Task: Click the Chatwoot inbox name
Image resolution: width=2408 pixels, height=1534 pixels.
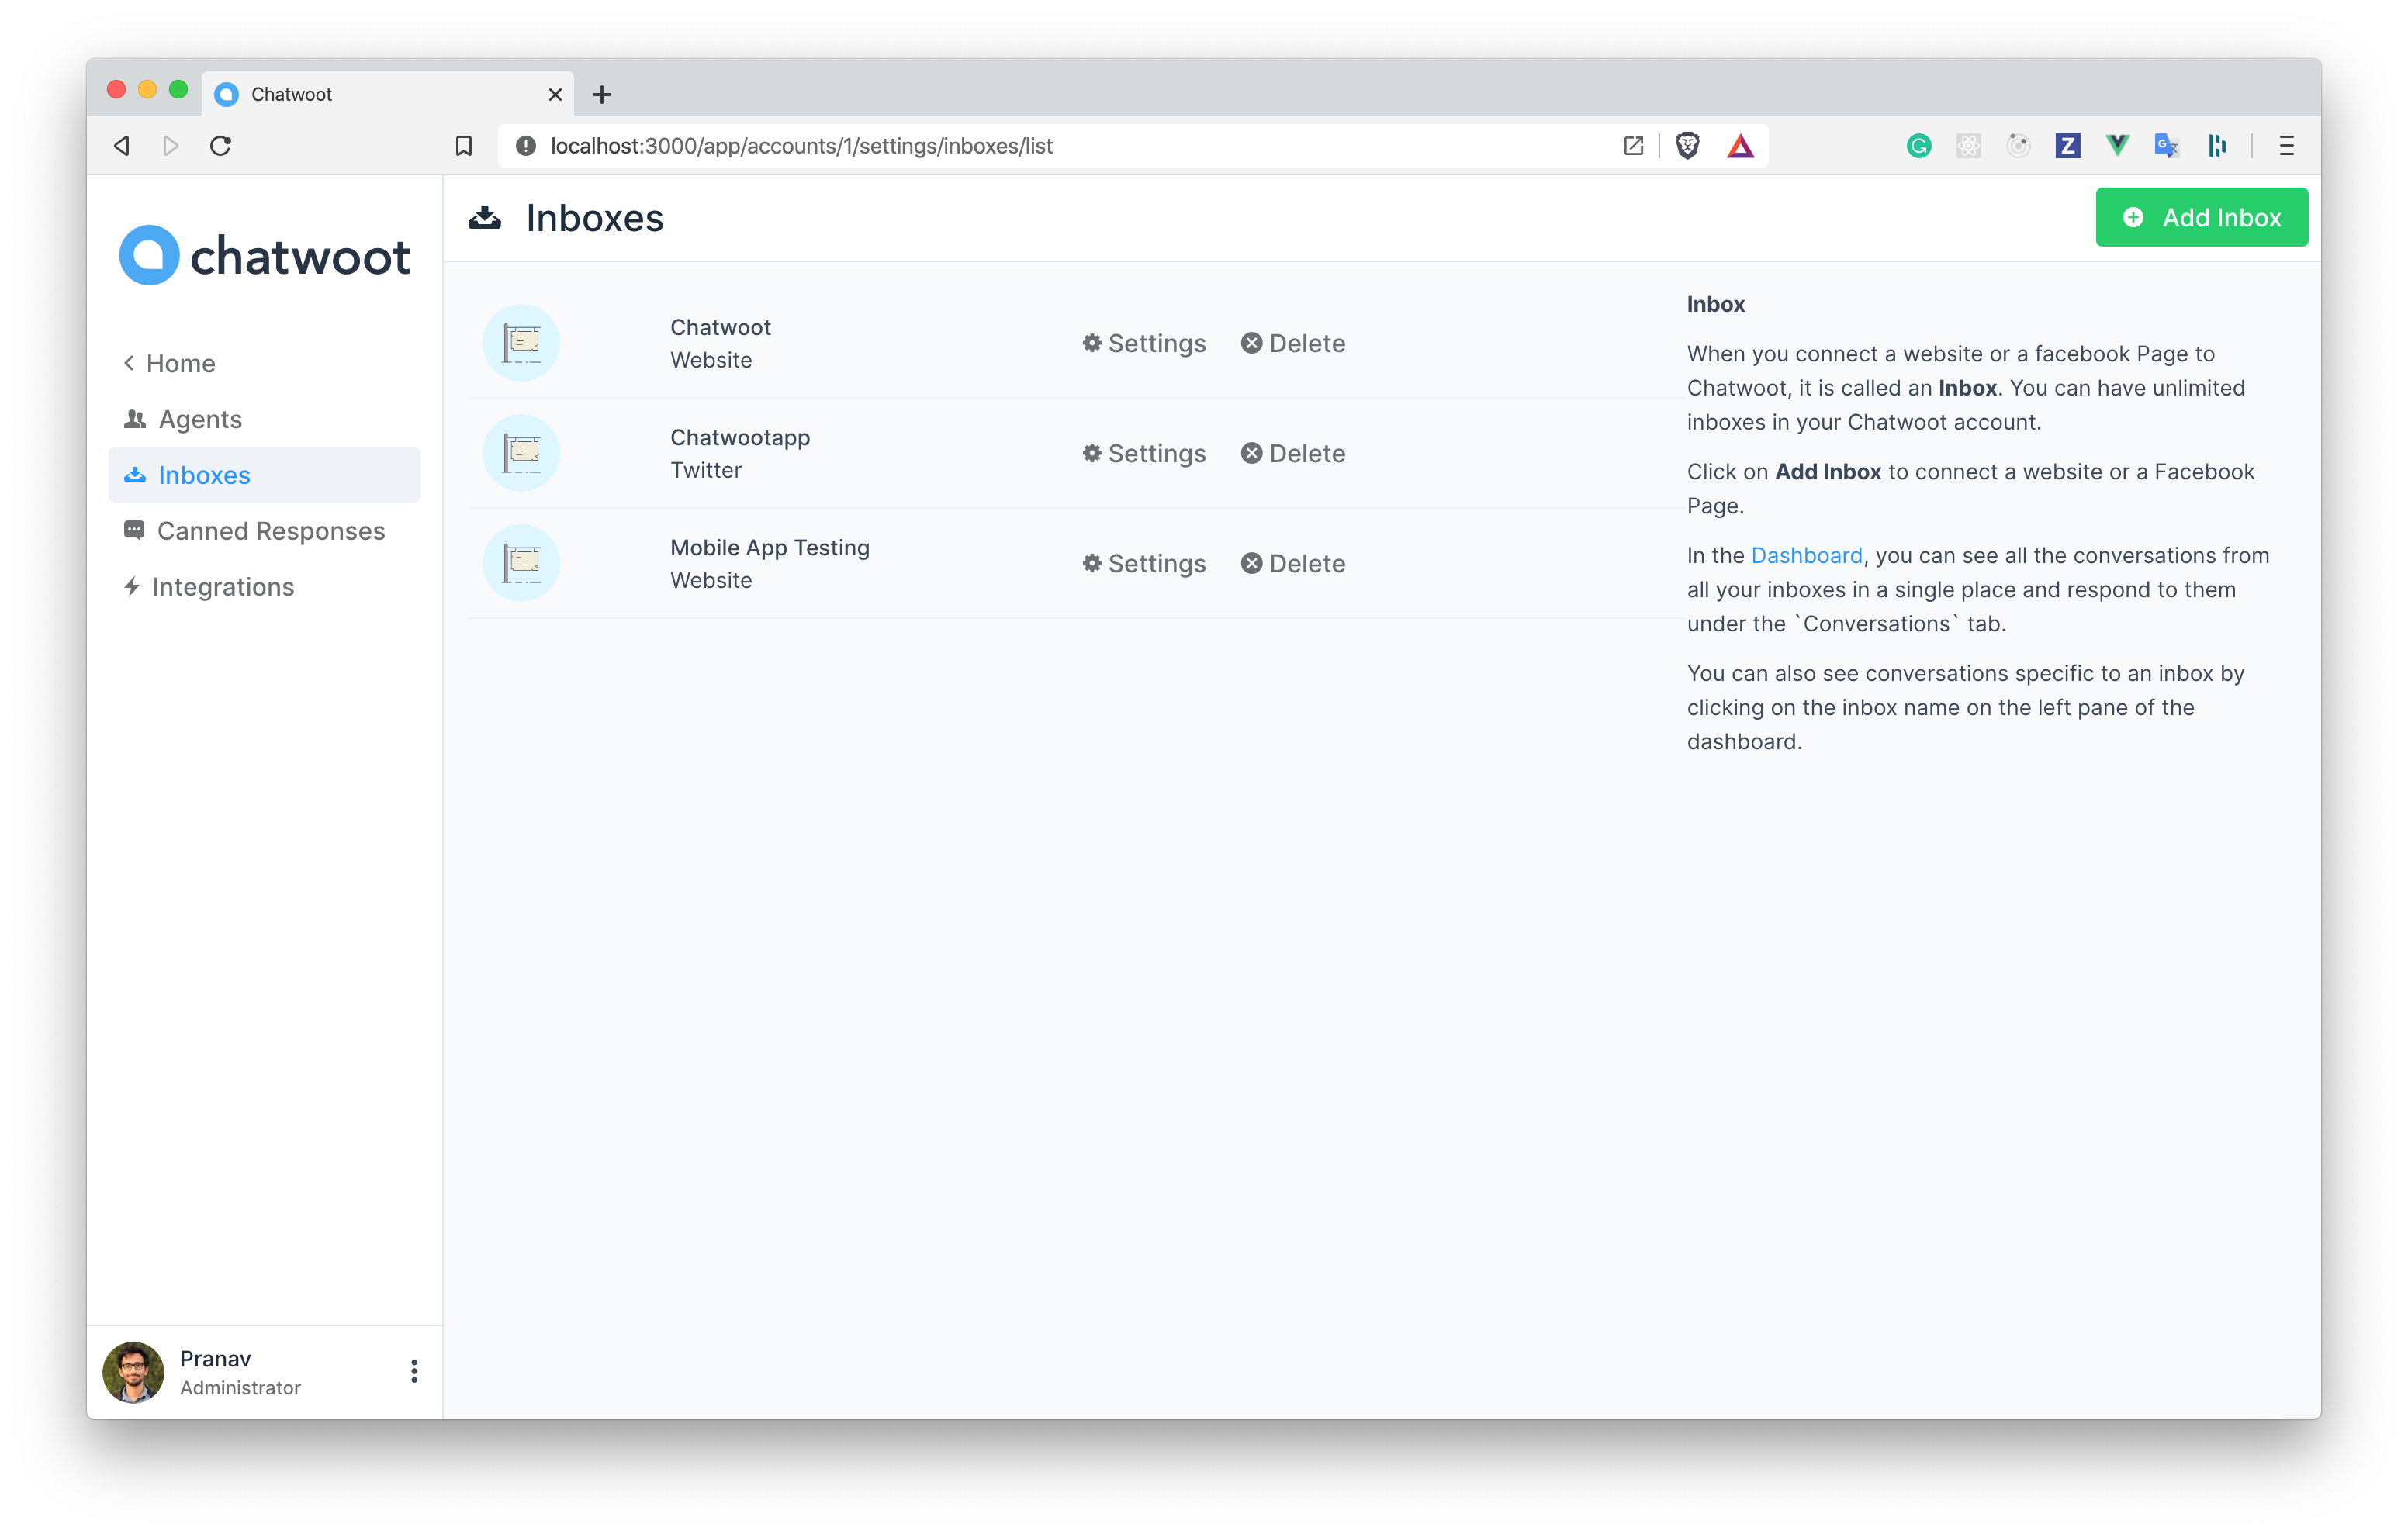Action: point(720,327)
